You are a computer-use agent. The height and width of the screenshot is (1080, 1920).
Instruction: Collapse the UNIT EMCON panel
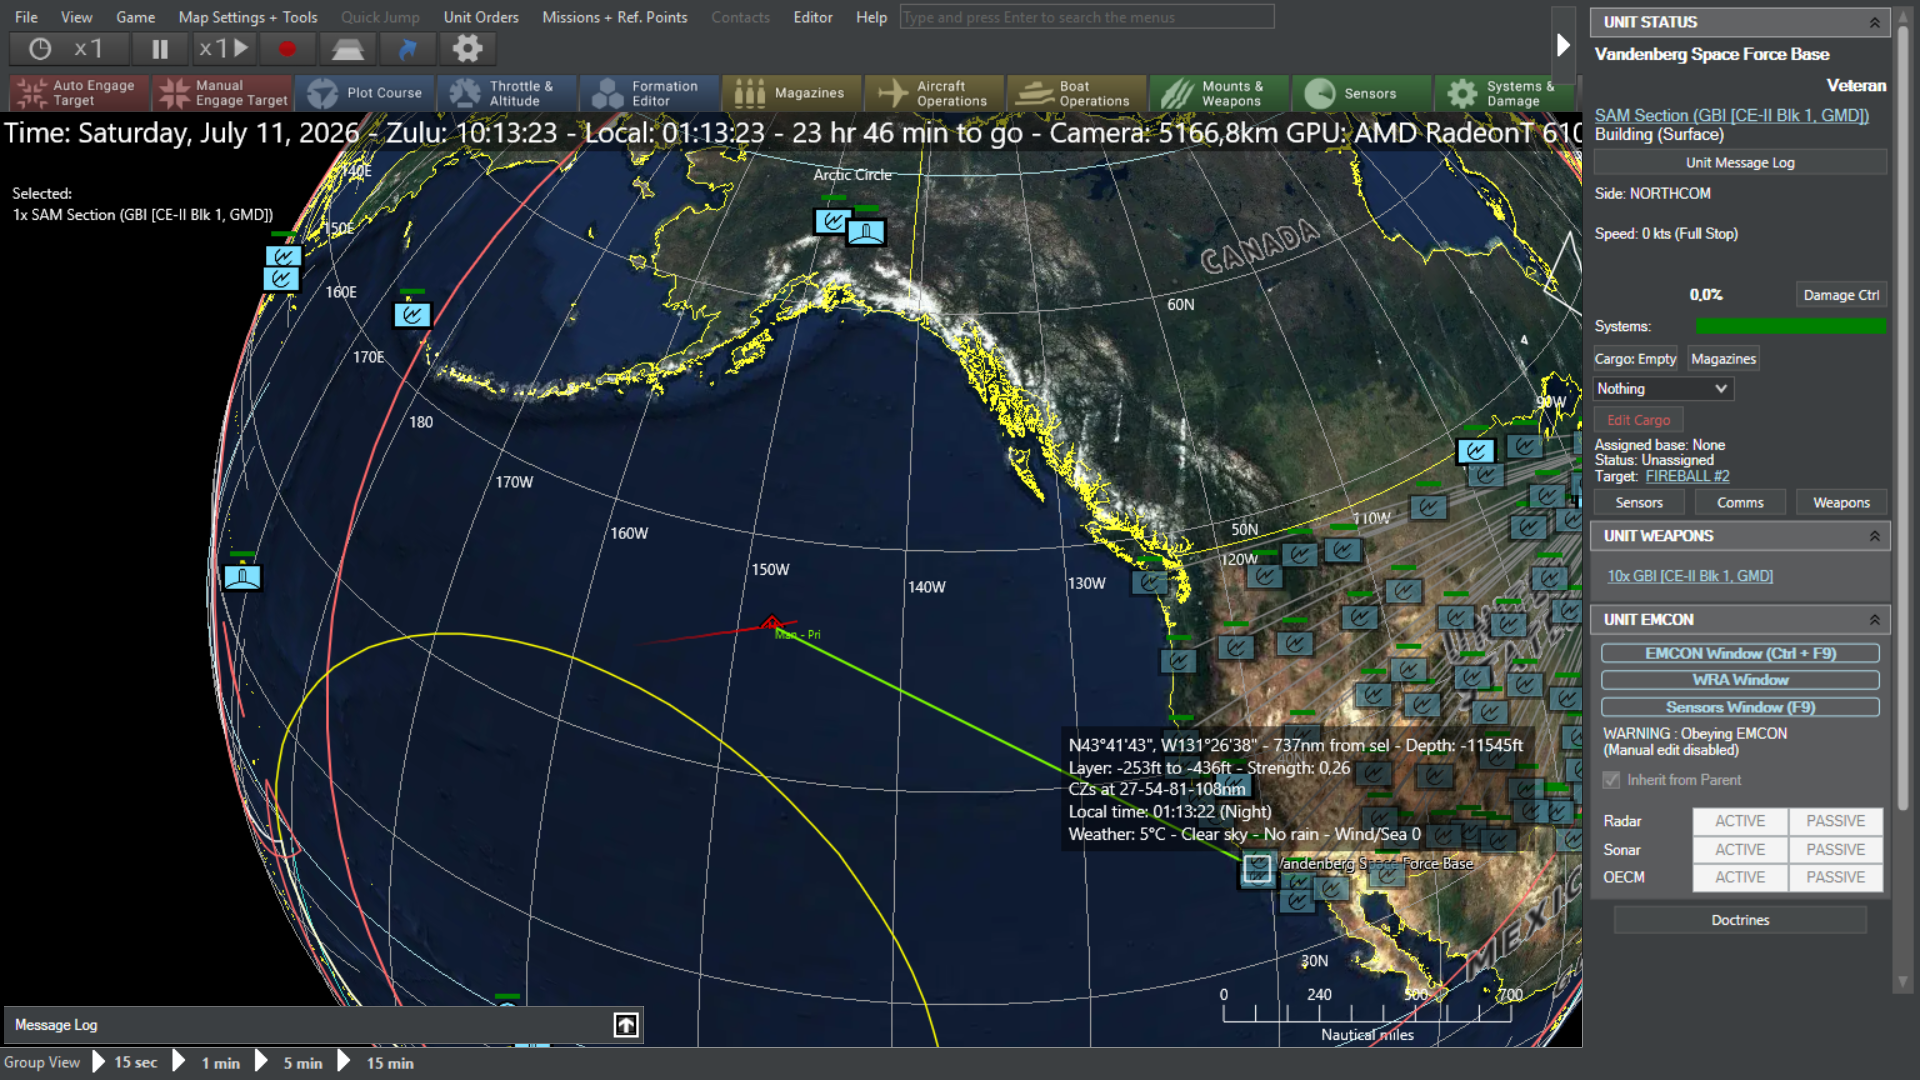[x=1875, y=620]
